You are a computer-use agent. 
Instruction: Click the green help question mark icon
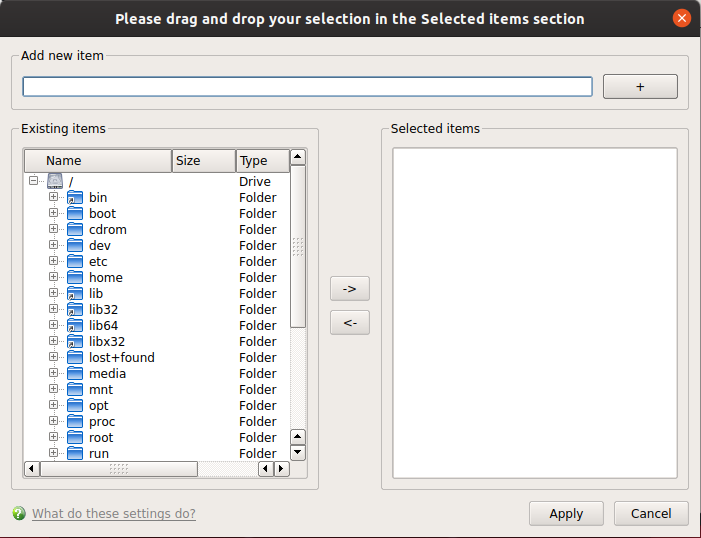pyautogui.click(x=19, y=513)
